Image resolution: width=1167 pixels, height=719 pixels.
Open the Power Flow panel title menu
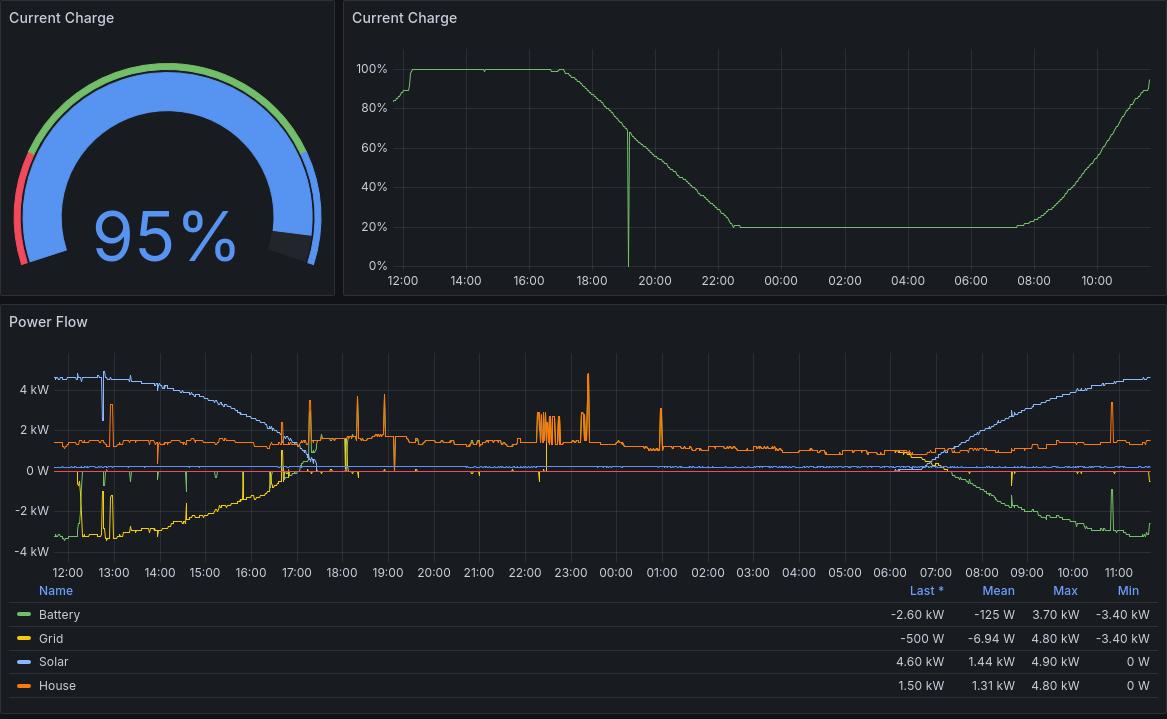point(48,322)
